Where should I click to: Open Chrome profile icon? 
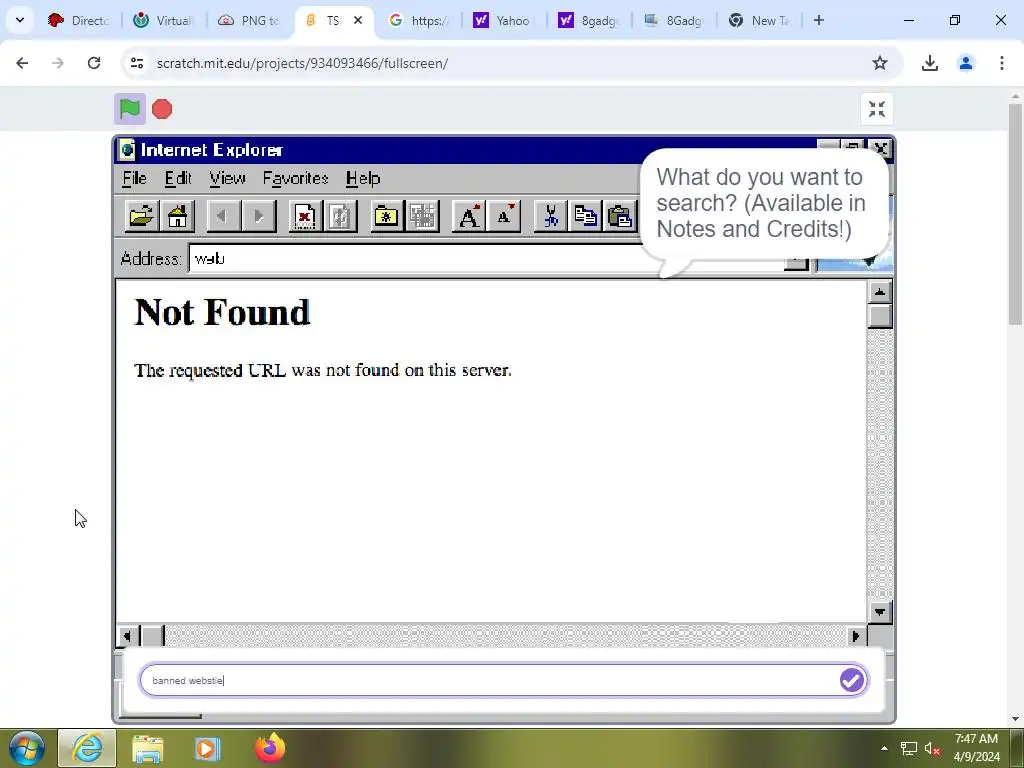[x=966, y=63]
